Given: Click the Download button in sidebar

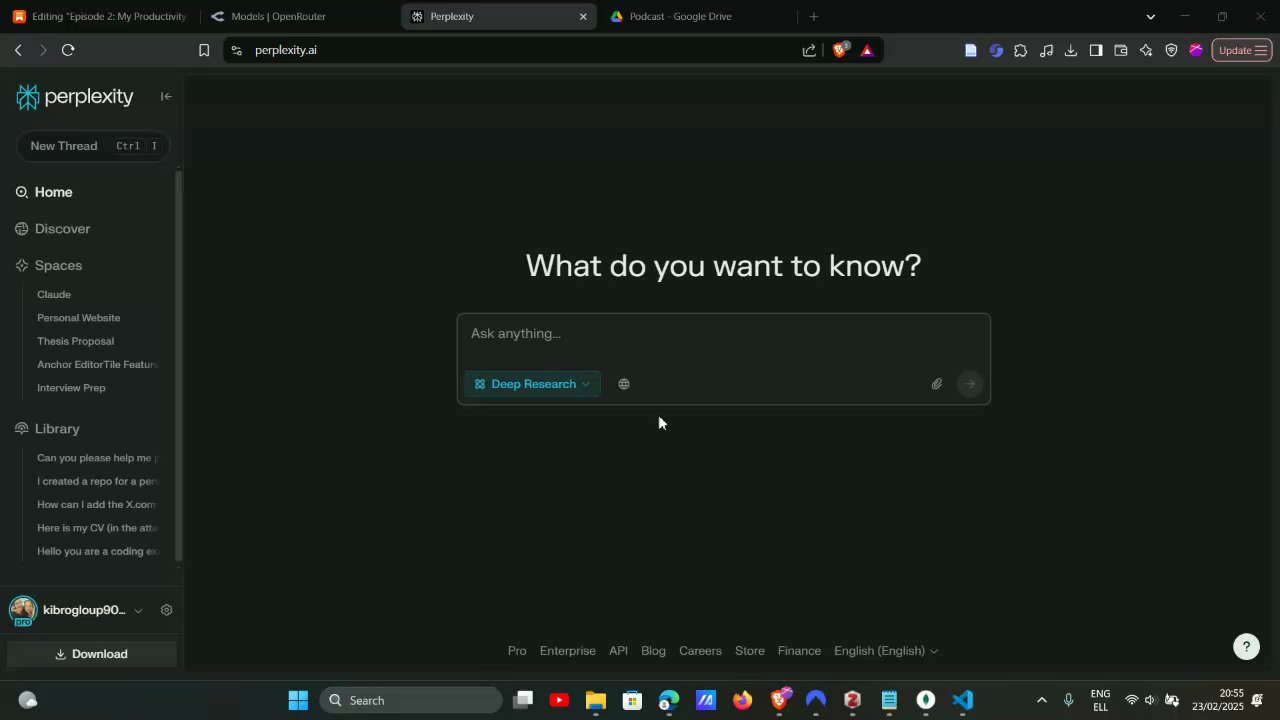Looking at the screenshot, I should 92,654.
